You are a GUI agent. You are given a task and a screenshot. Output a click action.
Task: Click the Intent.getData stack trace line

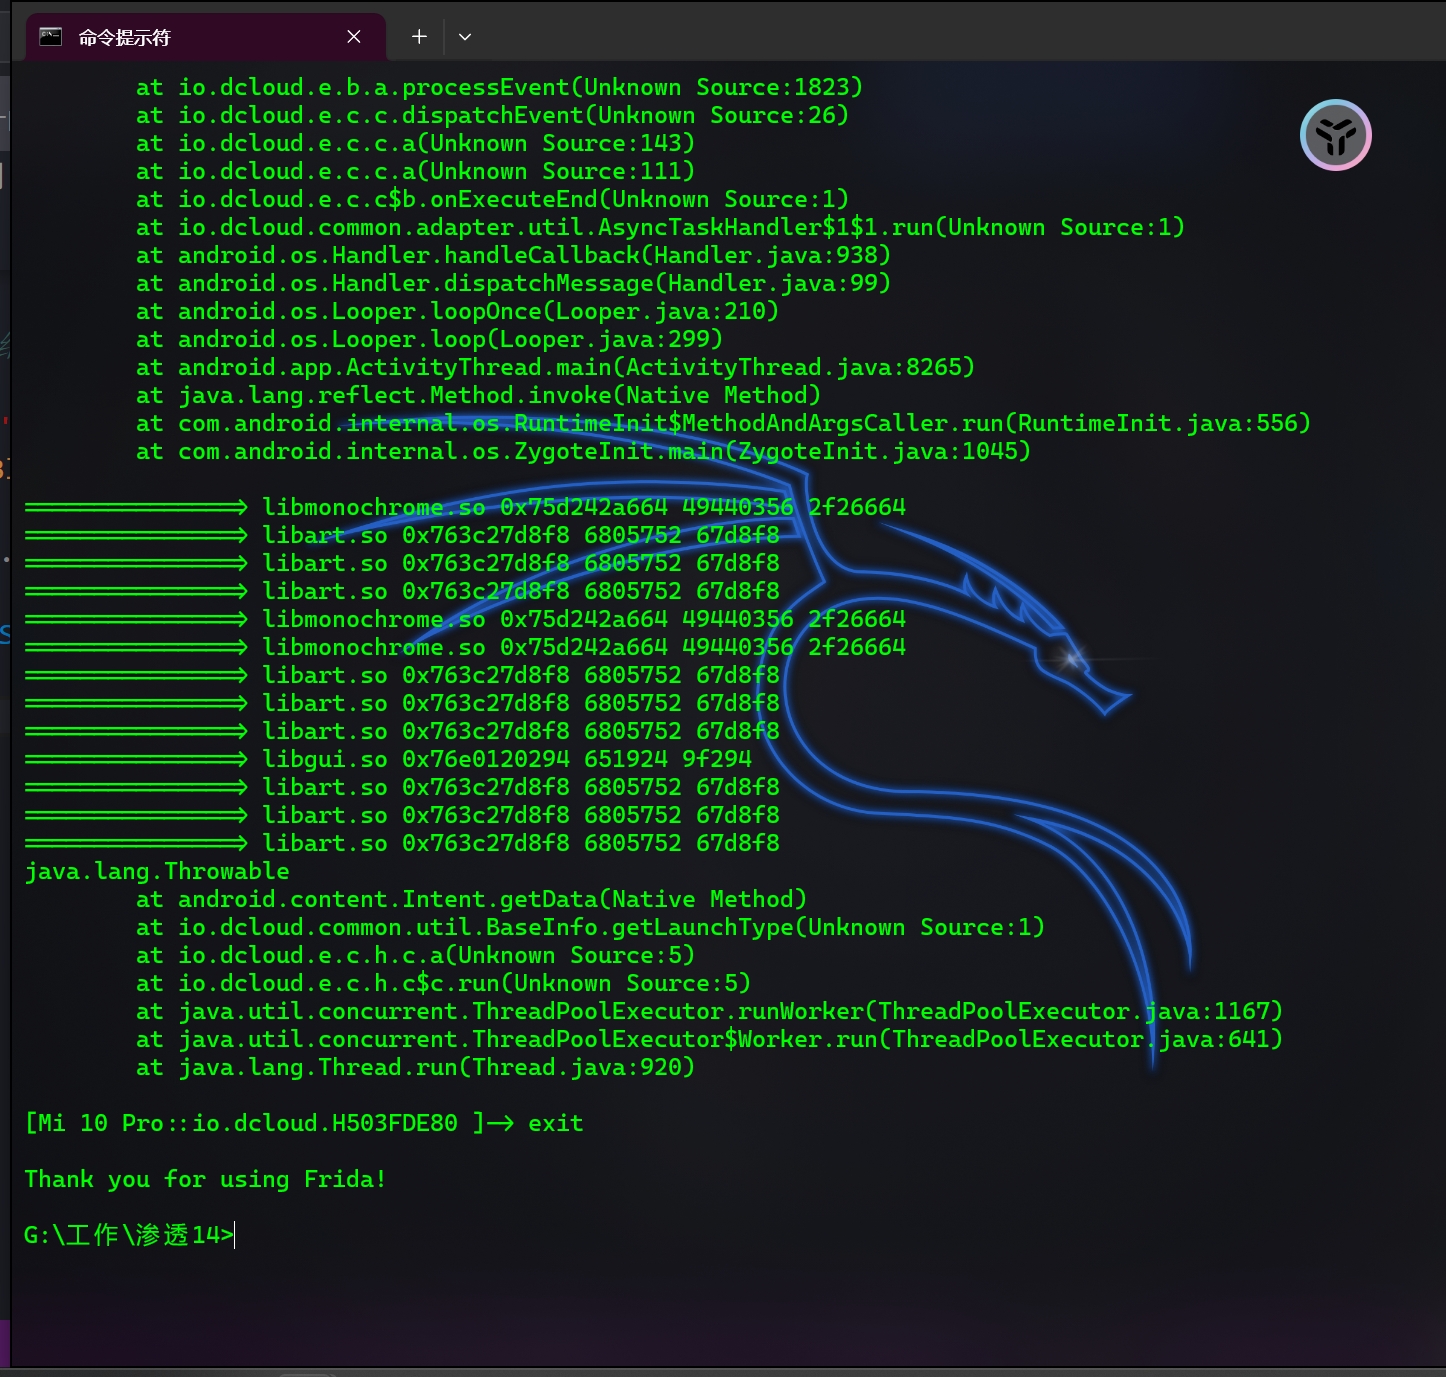click(470, 899)
